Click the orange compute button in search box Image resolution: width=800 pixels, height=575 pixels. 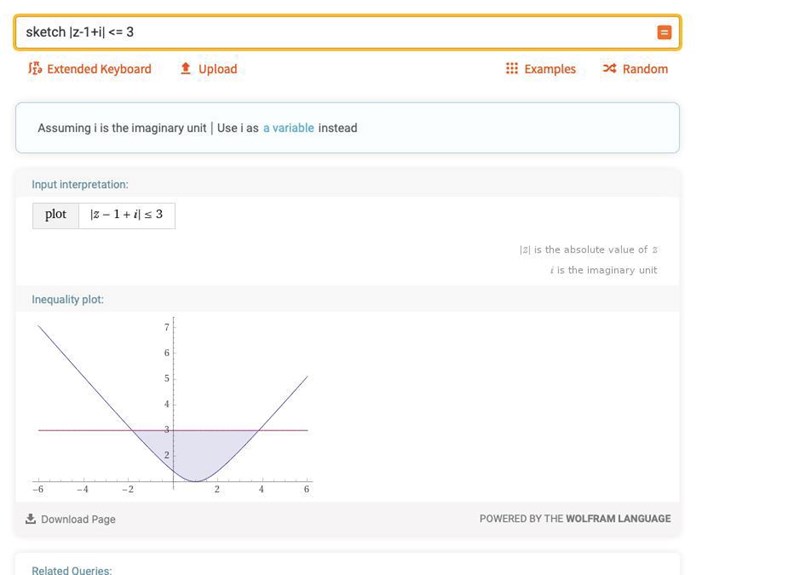click(664, 32)
